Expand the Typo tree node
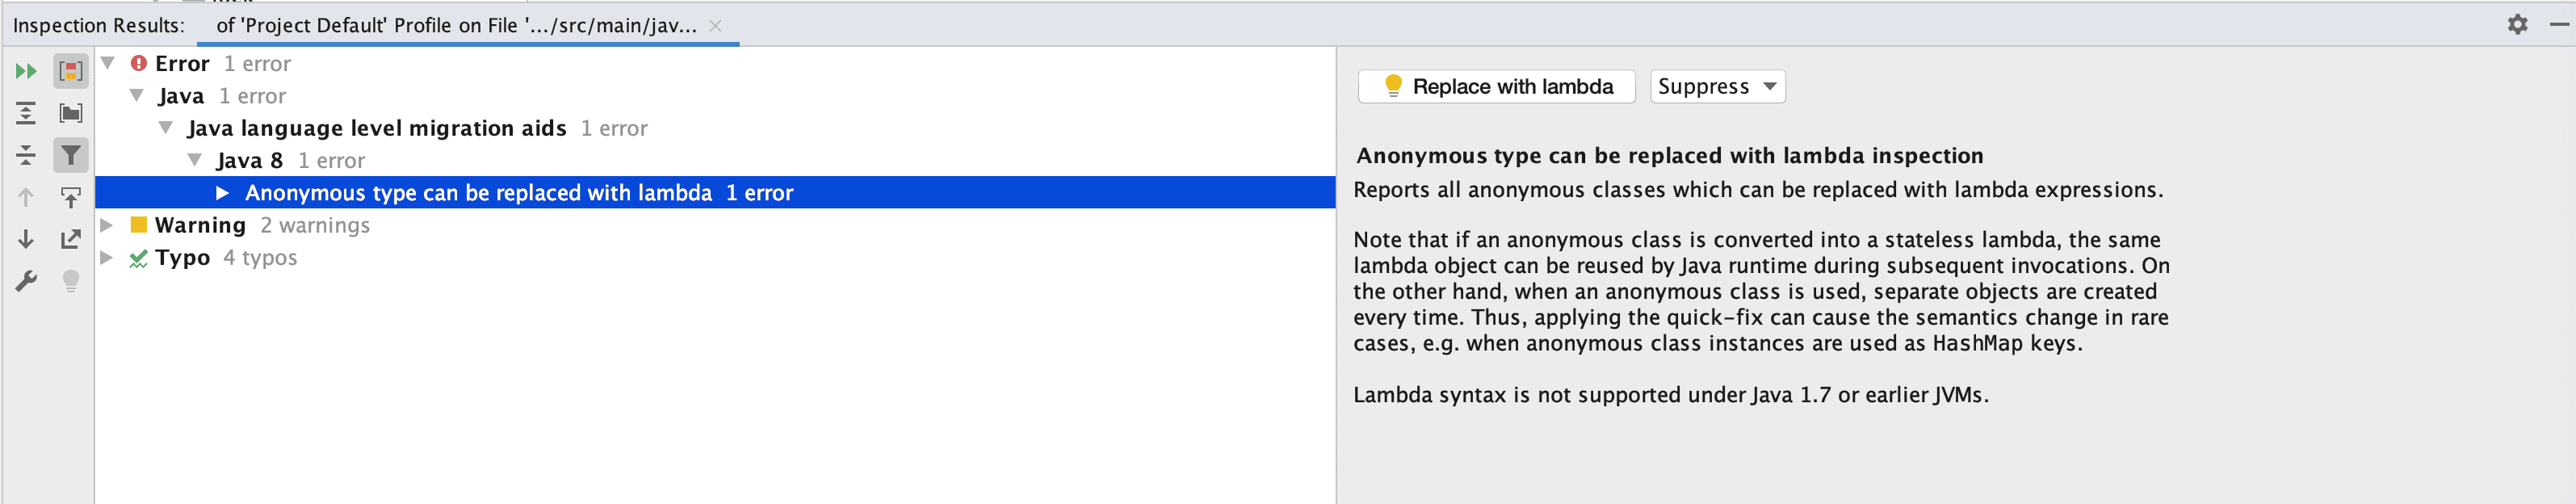Image resolution: width=2576 pixels, height=504 pixels. (106, 257)
